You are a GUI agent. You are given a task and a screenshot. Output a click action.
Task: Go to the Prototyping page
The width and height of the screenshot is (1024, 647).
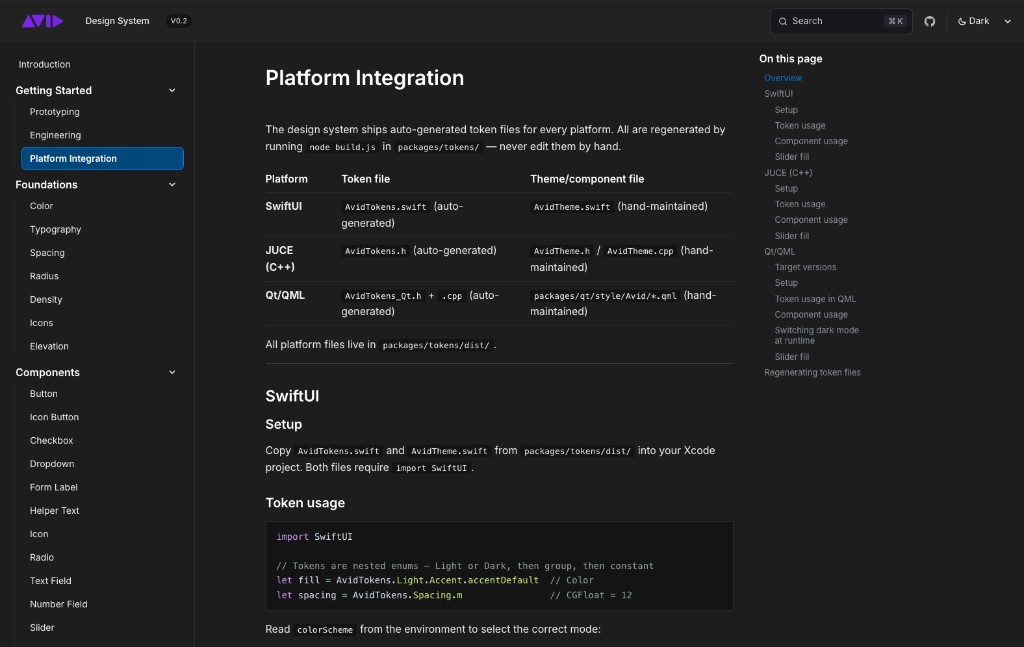tap(55, 112)
